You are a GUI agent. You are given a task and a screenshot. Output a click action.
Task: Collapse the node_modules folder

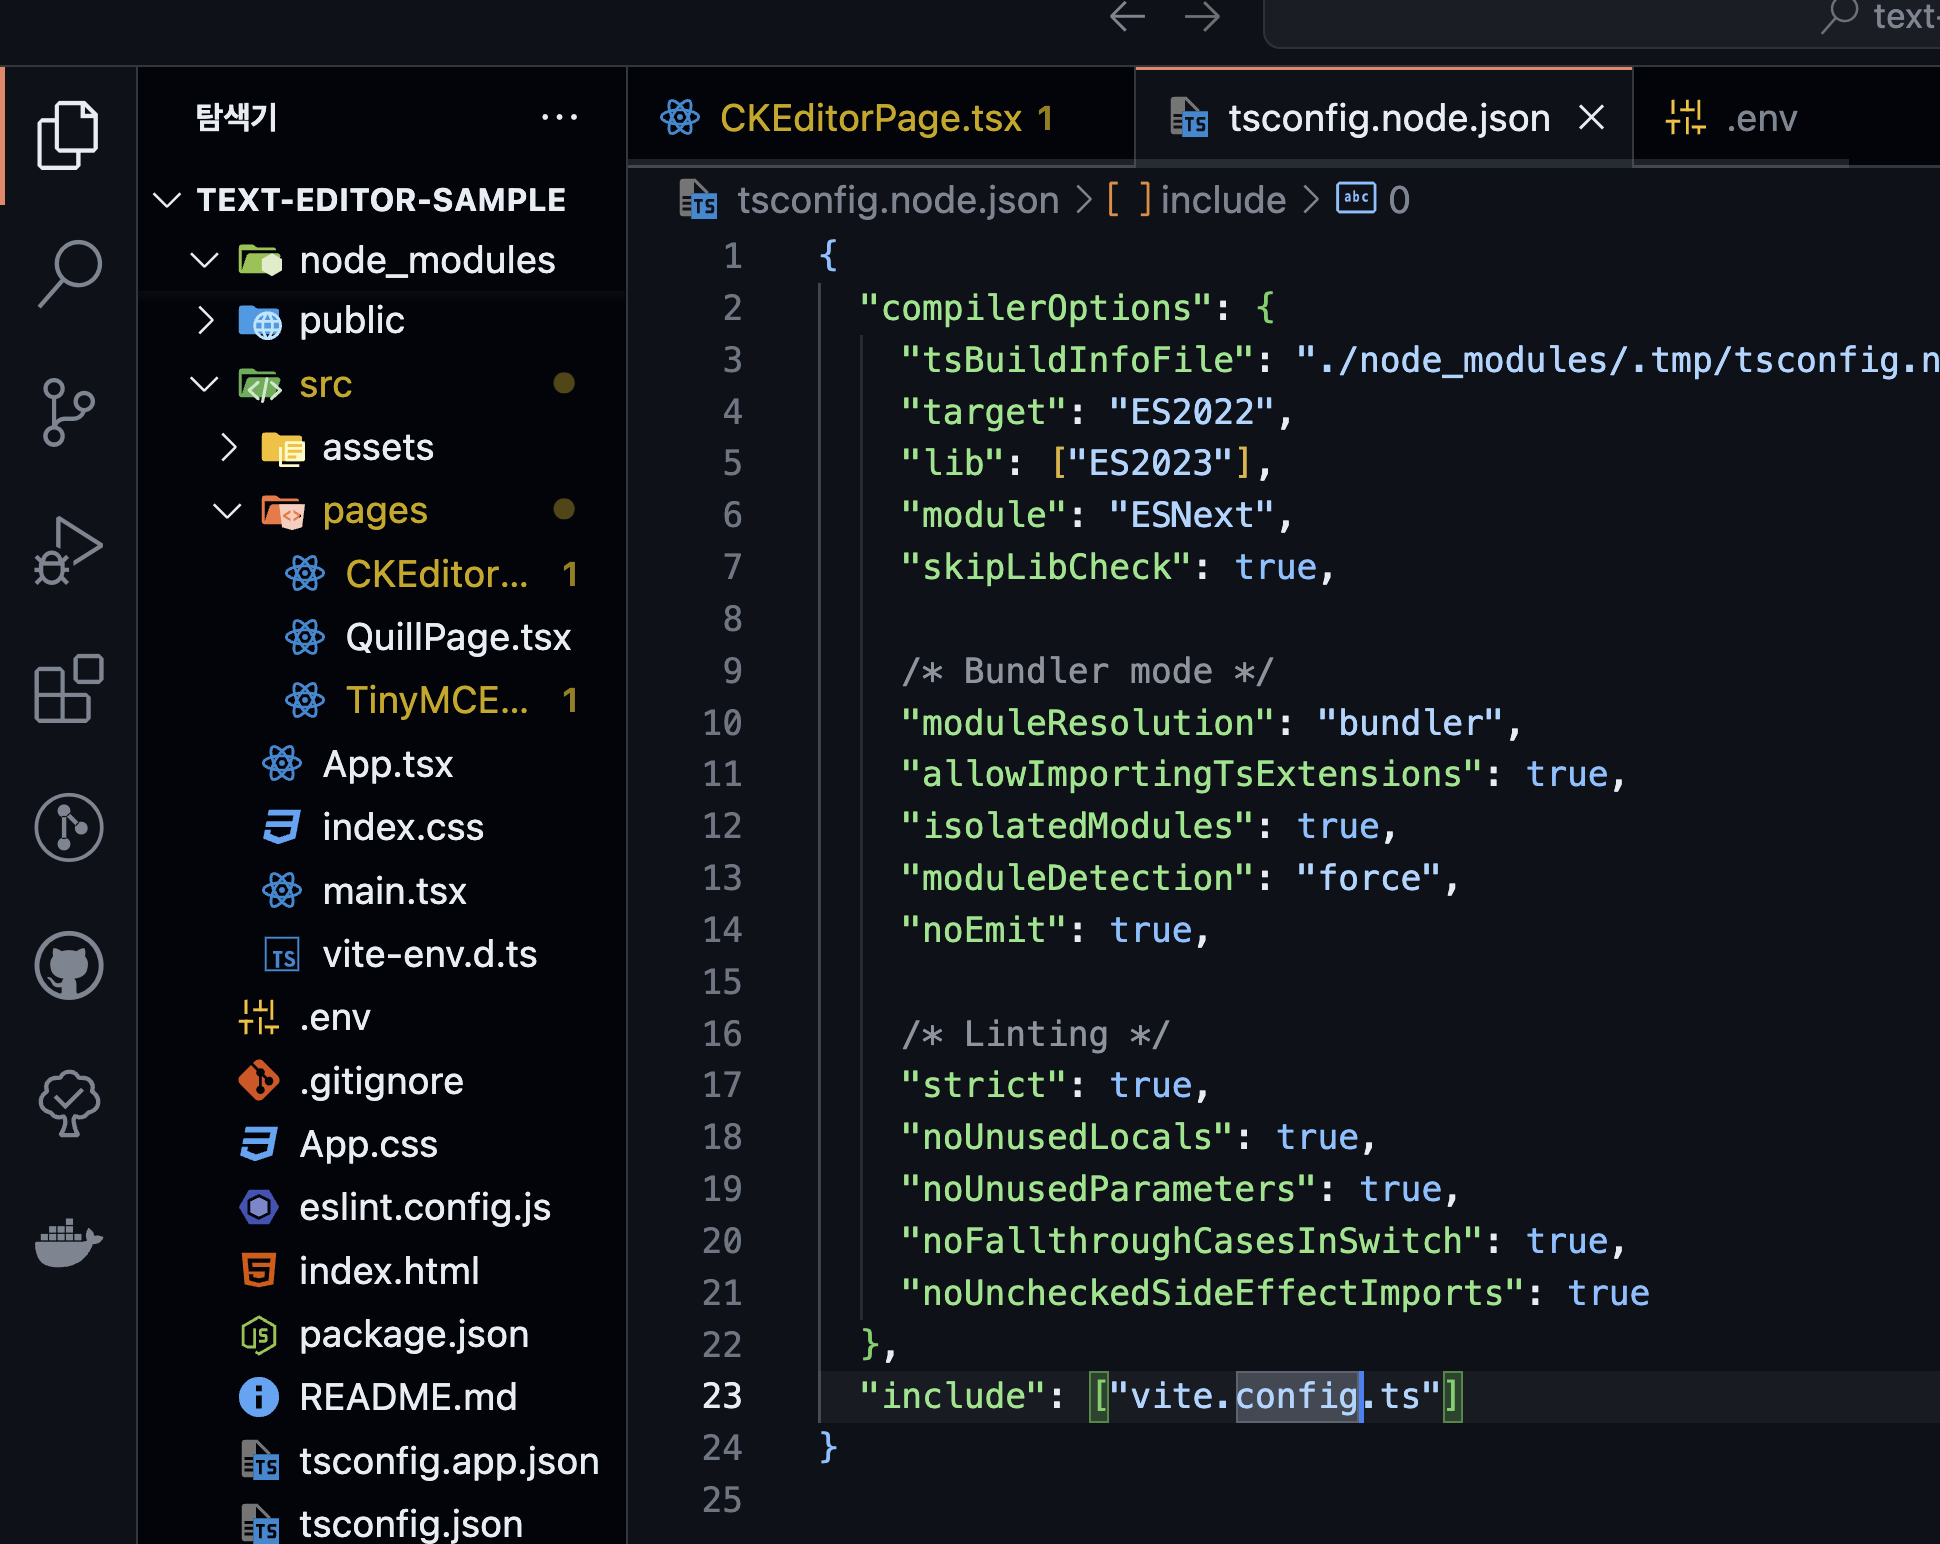tap(205, 261)
